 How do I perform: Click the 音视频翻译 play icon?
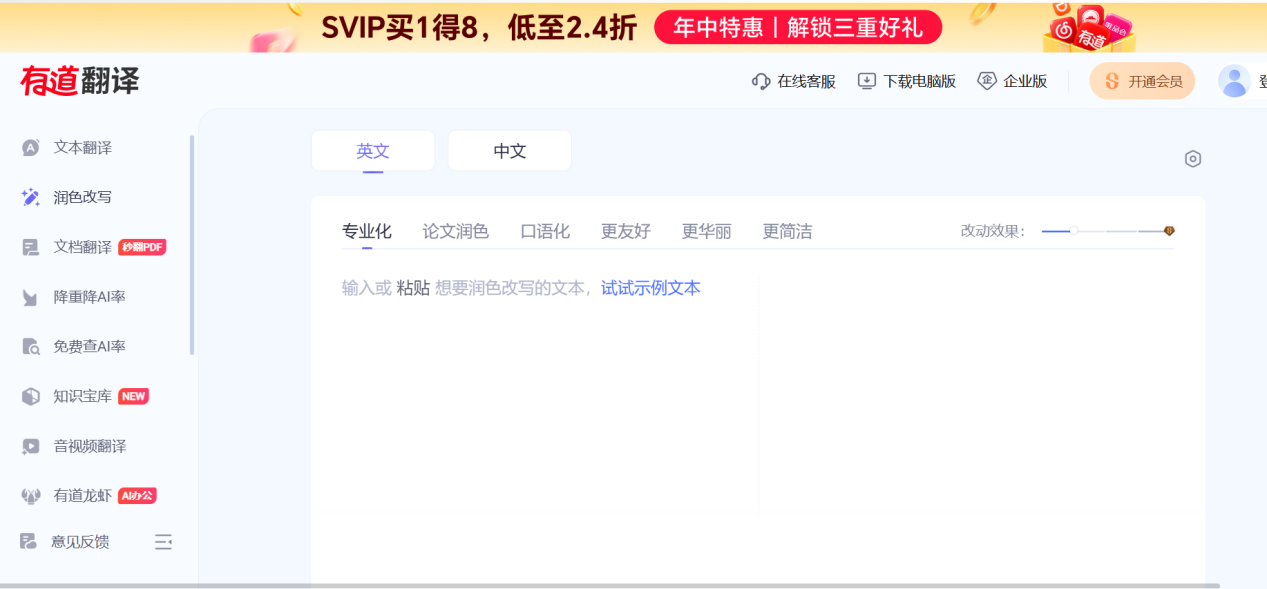pyautogui.click(x=30, y=446)
